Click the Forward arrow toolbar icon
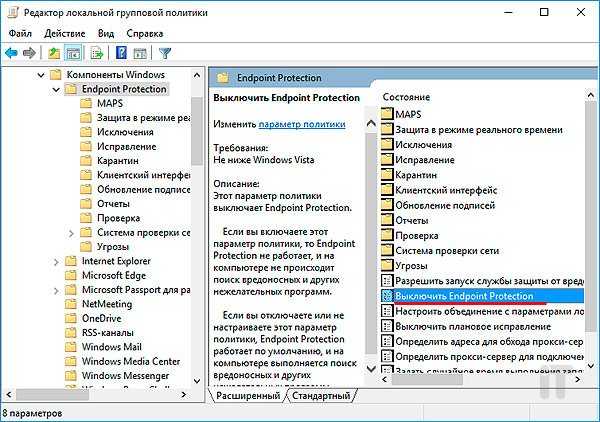The image size is (600, 422). pyautogui.click(x=29, y=53)
